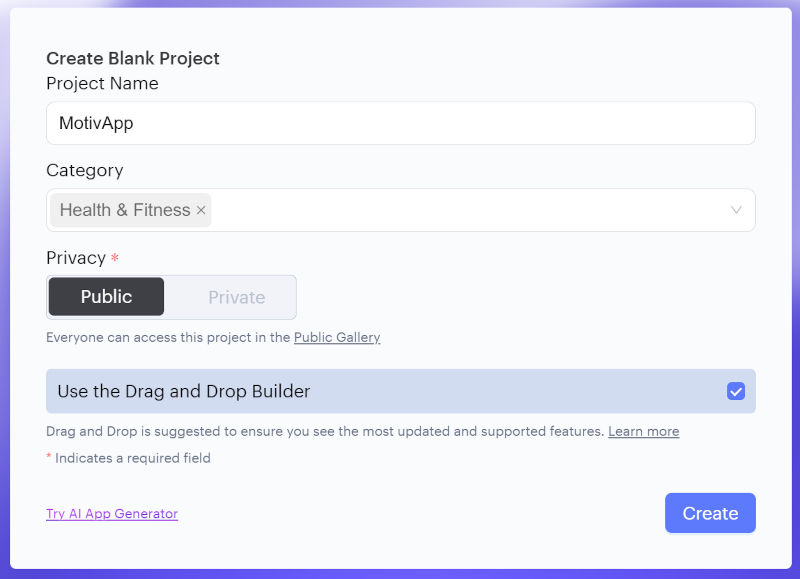This screenshot has width=800, height=579.
Task: Click the Drag and Drop suggestion description text
Action: [x=325, y=431]
